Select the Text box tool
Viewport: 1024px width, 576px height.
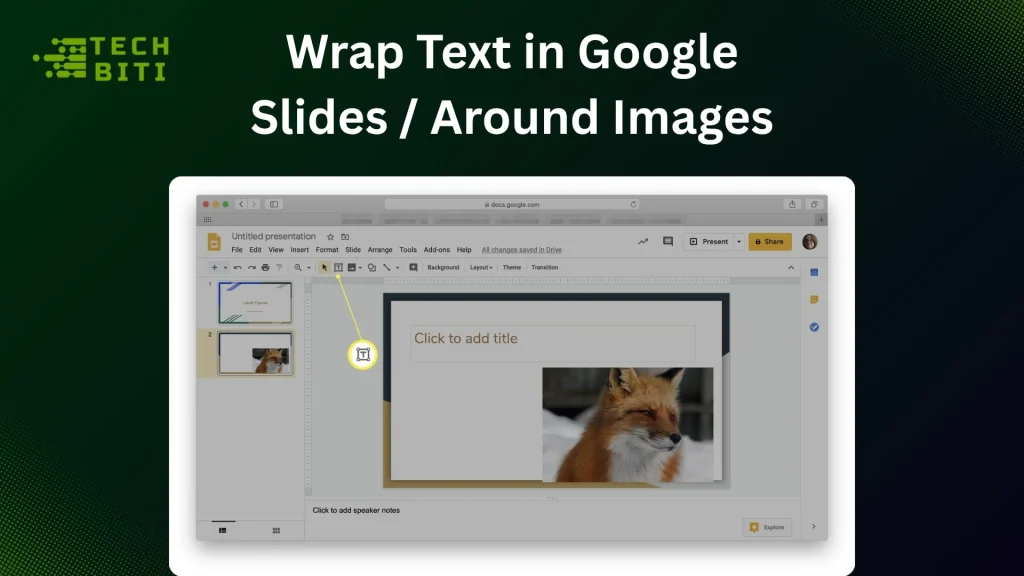pos(339,267)
